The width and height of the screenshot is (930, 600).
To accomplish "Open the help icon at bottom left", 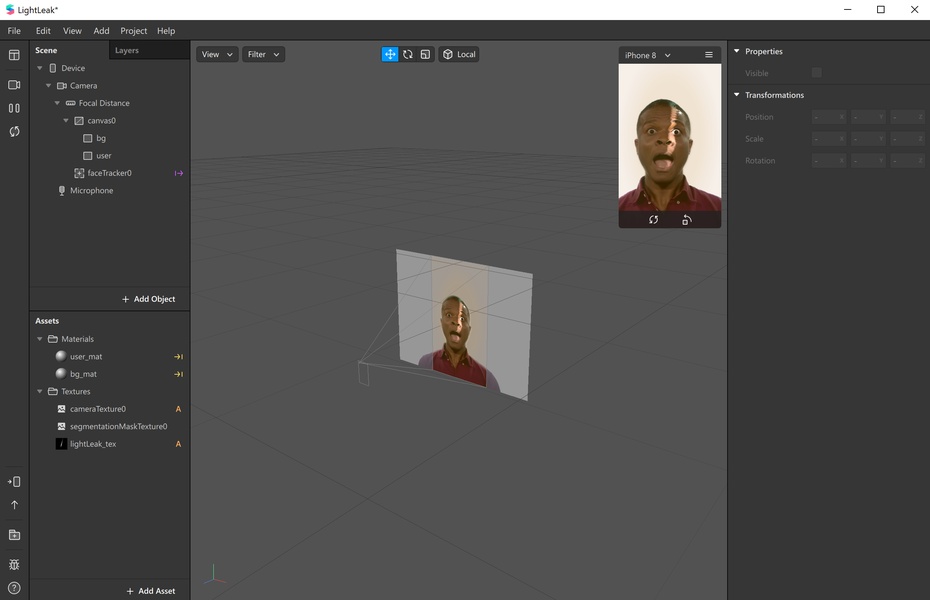I will click(14, 588).
